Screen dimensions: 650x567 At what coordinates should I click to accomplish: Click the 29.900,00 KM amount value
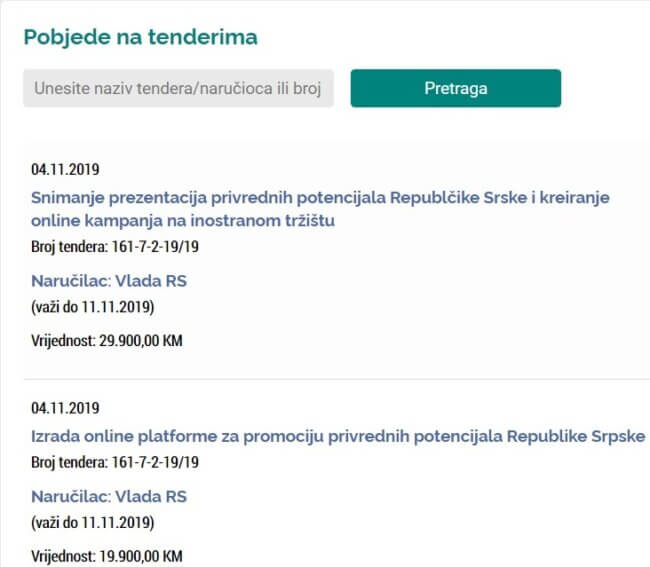pyautogui.click(x=141, y=340)
